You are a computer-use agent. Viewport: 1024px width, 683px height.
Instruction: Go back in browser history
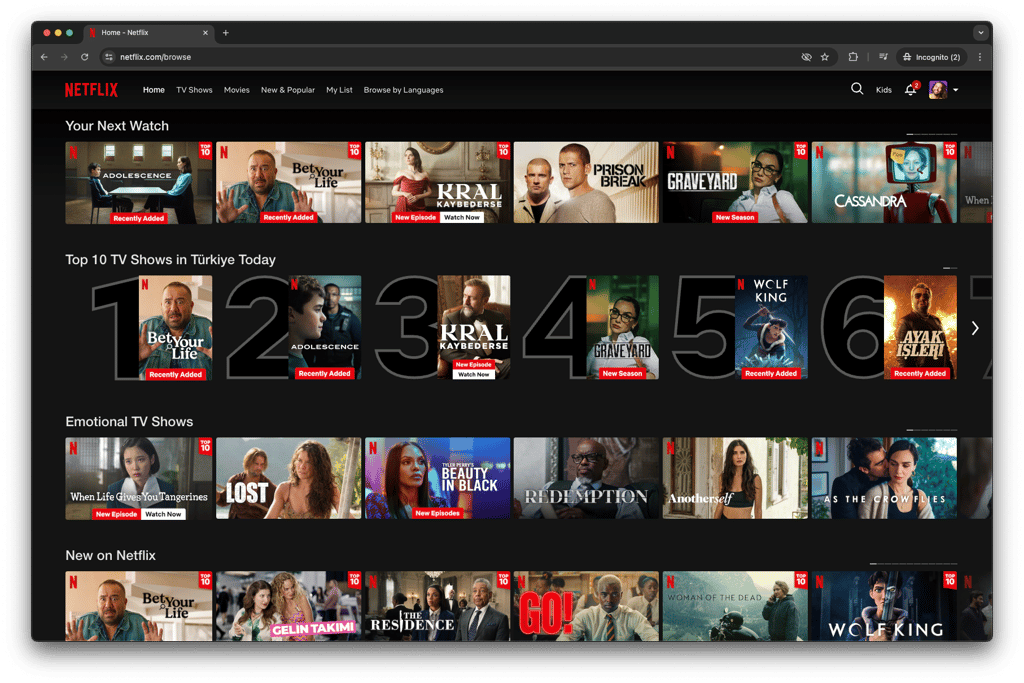(x=44, y=57)
